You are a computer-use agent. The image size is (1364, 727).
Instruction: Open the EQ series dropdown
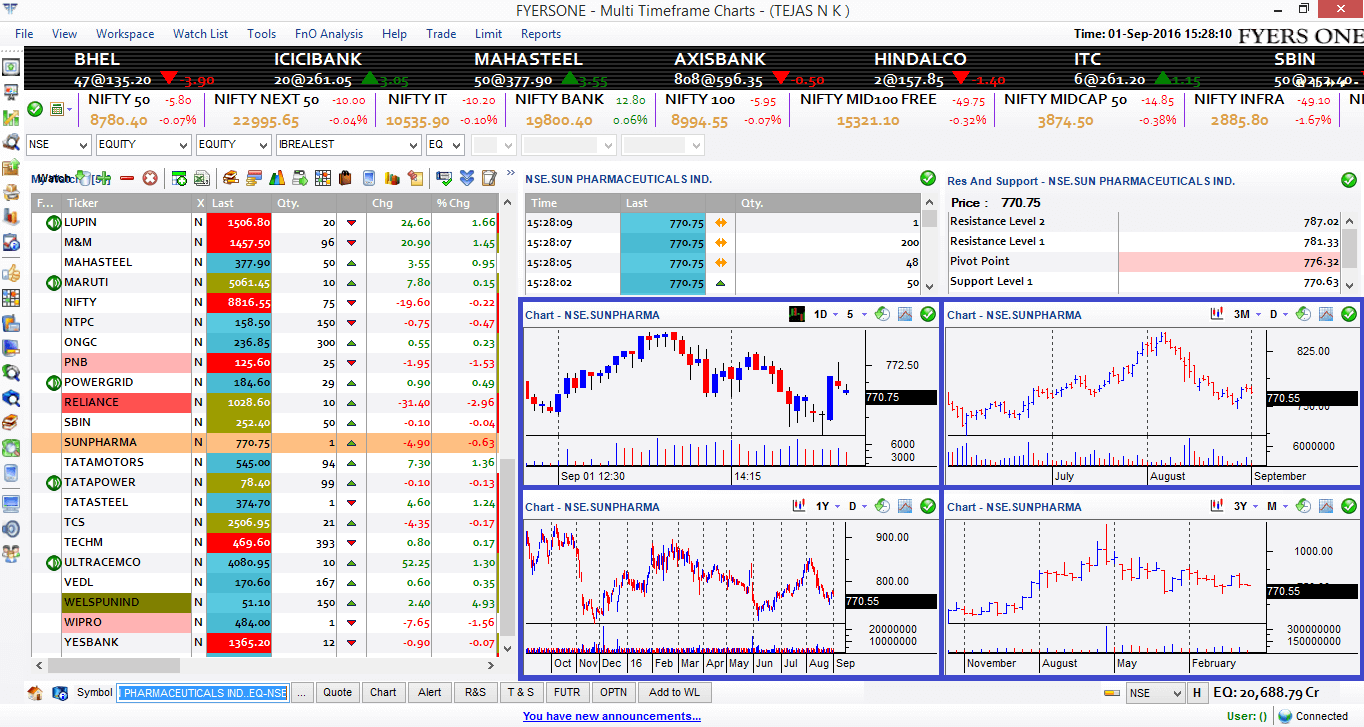click(x=445, y=145)
